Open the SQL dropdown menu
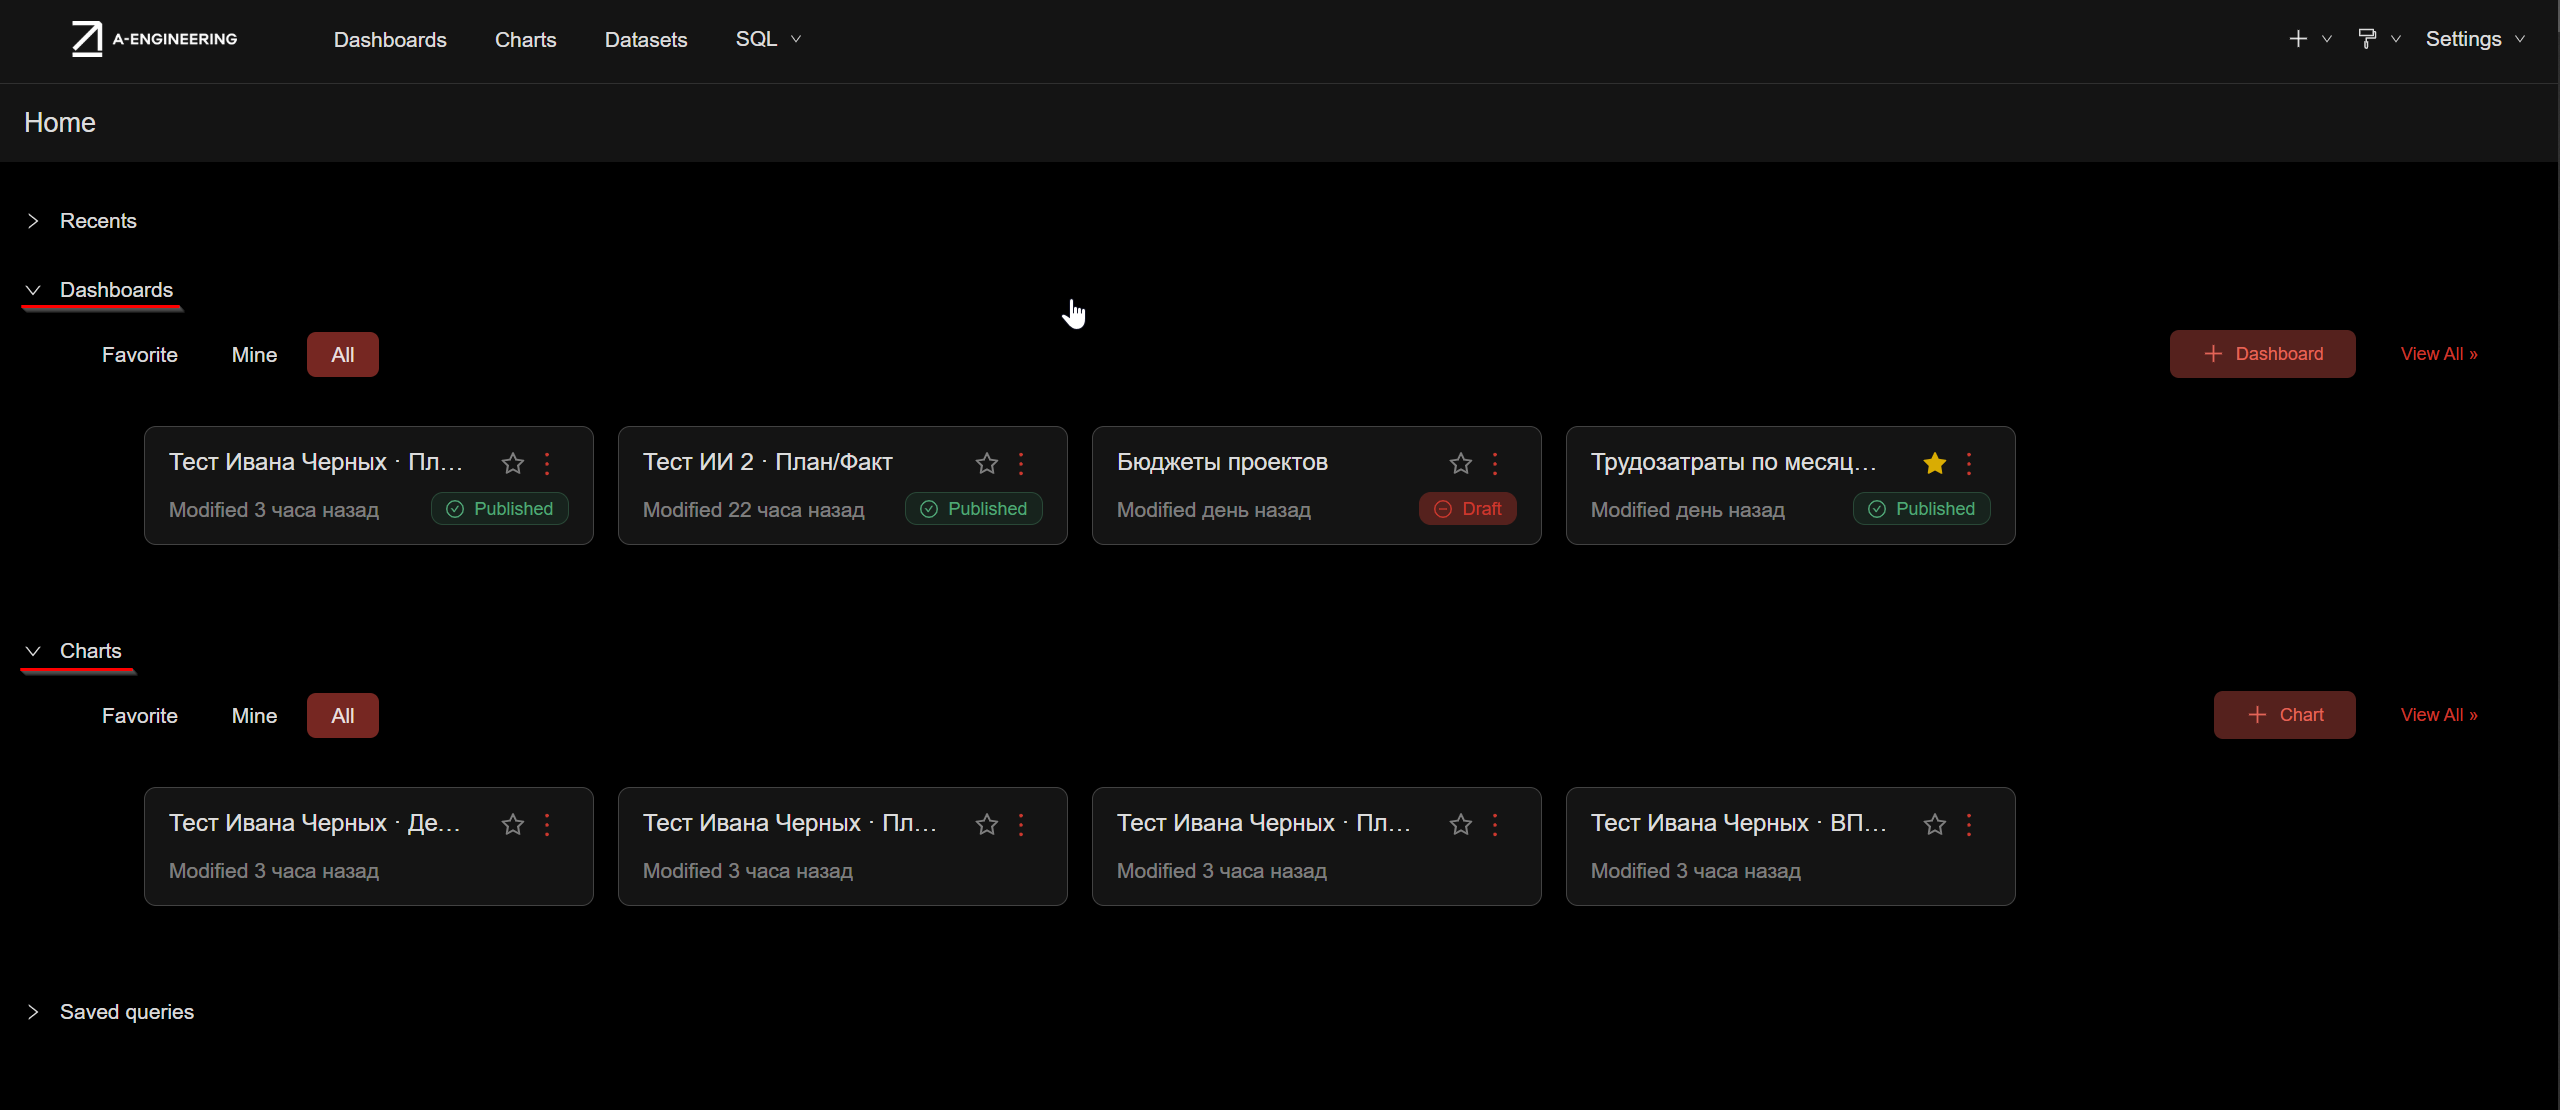 coord(768,39)
